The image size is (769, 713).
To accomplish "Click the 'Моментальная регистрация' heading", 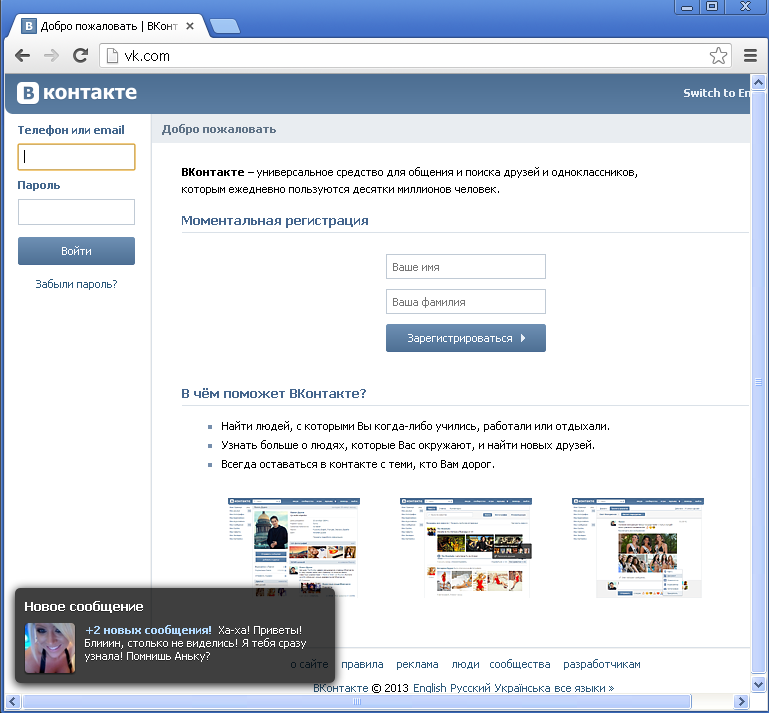I will pos(275,221).
